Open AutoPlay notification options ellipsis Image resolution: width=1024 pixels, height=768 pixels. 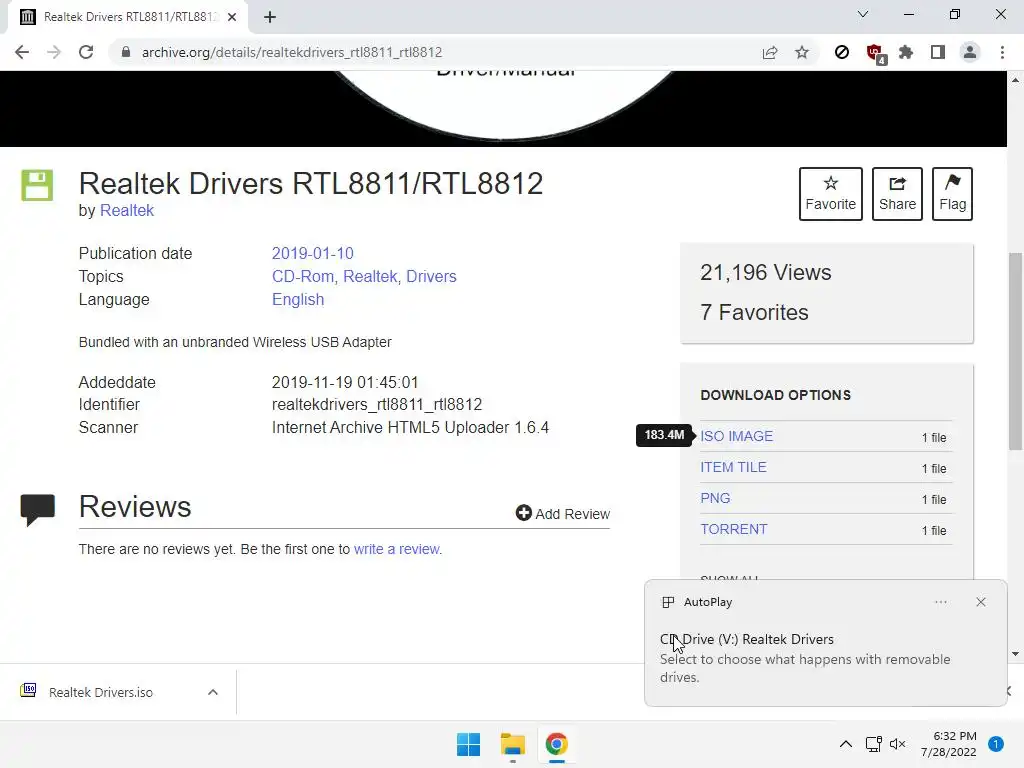click(940, 602)
